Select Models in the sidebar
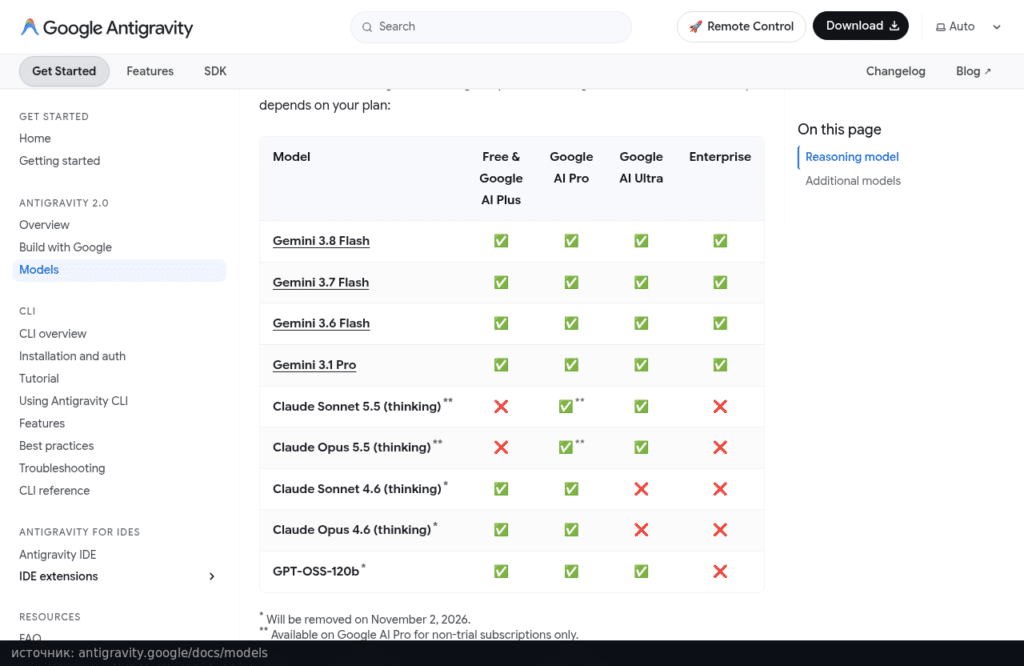 (120, 270)
